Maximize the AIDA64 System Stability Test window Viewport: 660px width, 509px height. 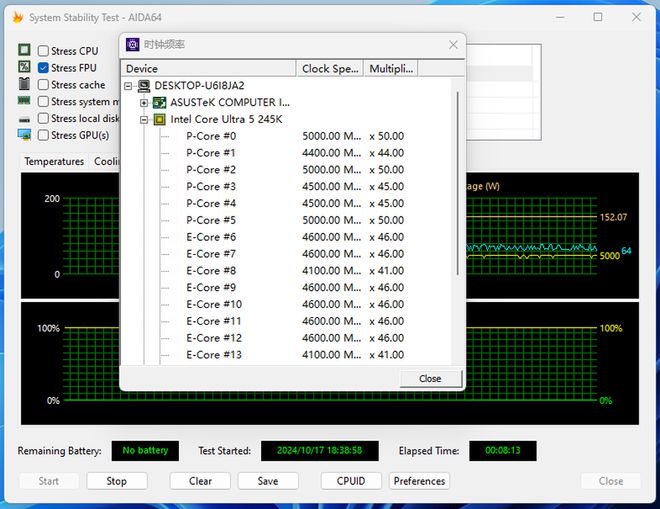point(598,17)
